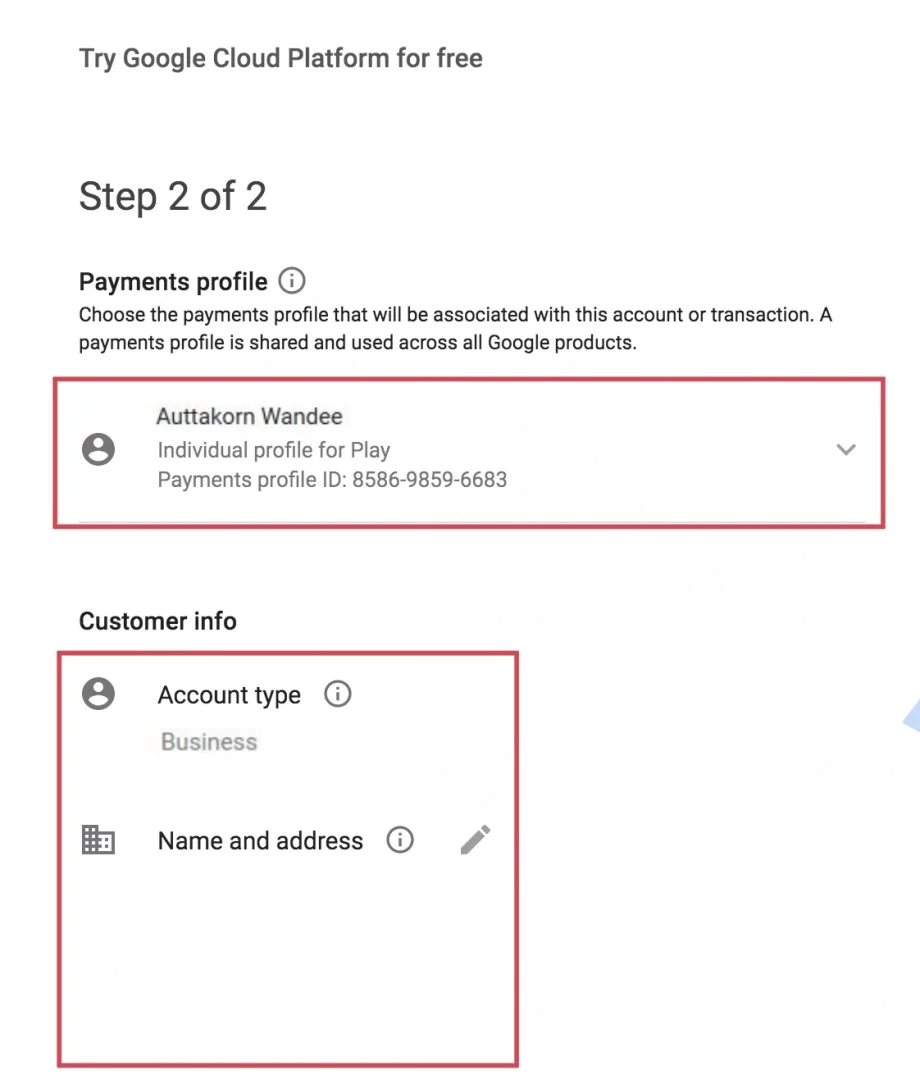Click the Payments profile ID 8586-9859-6683 text
This screenshot has height=1079, width=920.
pos(332,480)
